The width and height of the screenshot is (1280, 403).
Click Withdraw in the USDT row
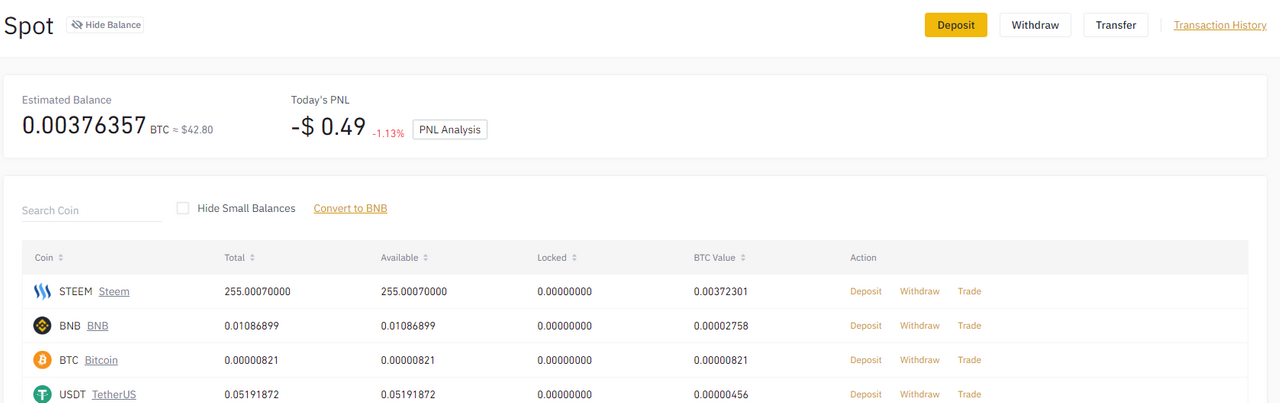[920, 394]
